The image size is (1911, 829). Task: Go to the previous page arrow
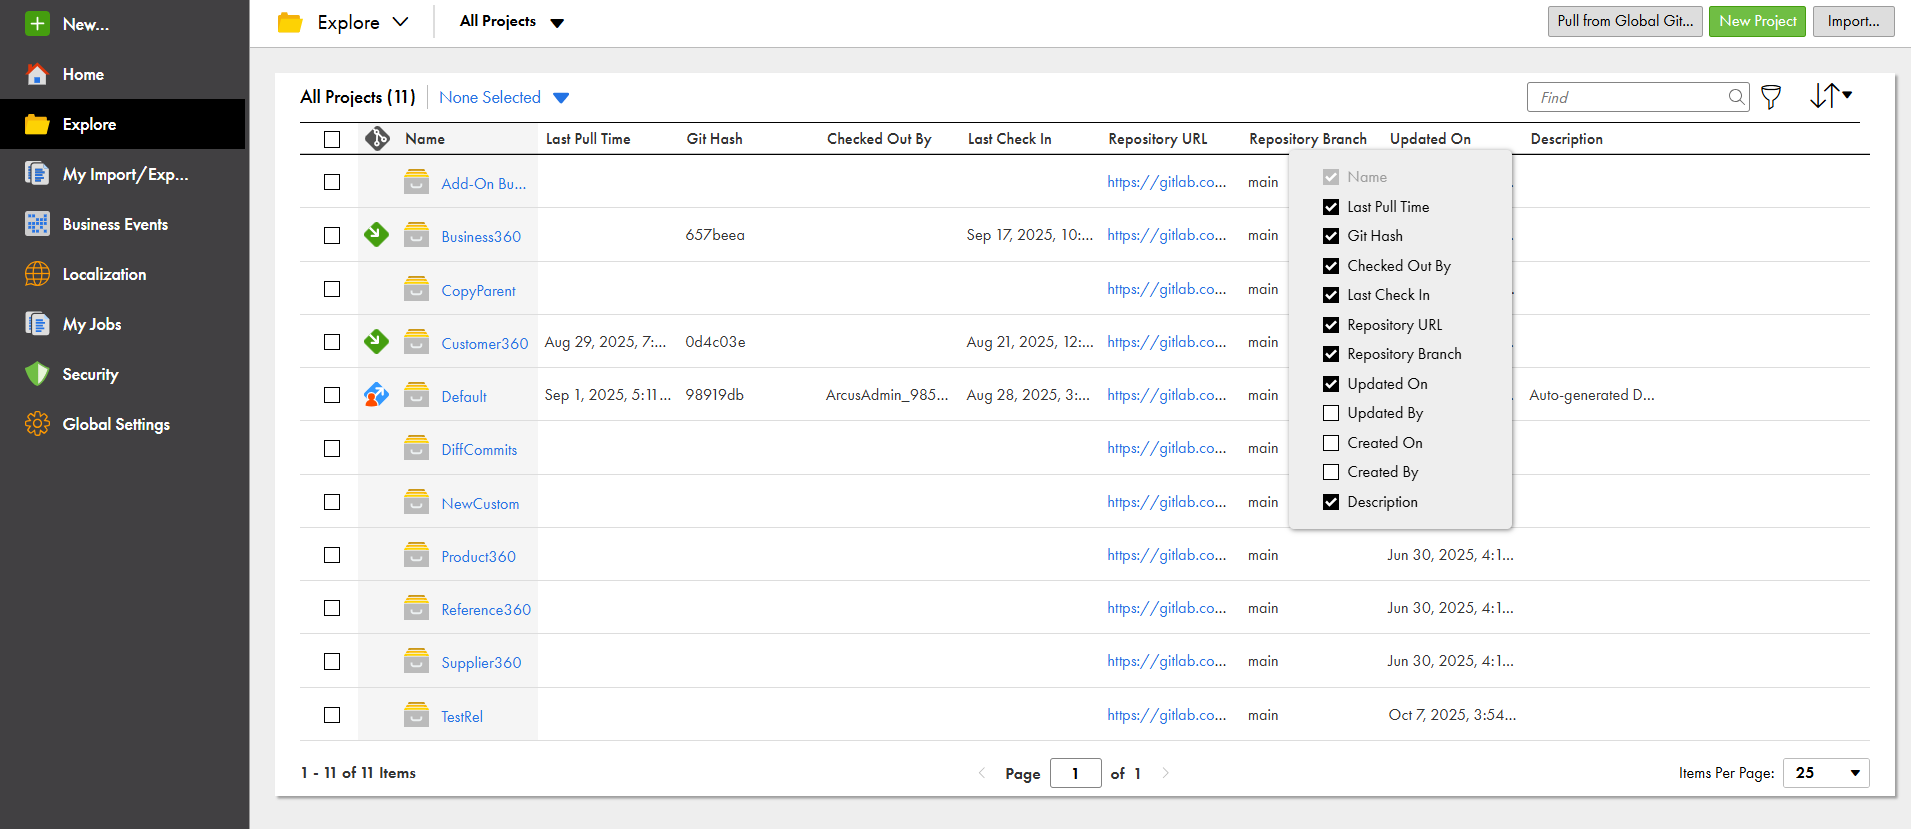click(x=981, y=773)
